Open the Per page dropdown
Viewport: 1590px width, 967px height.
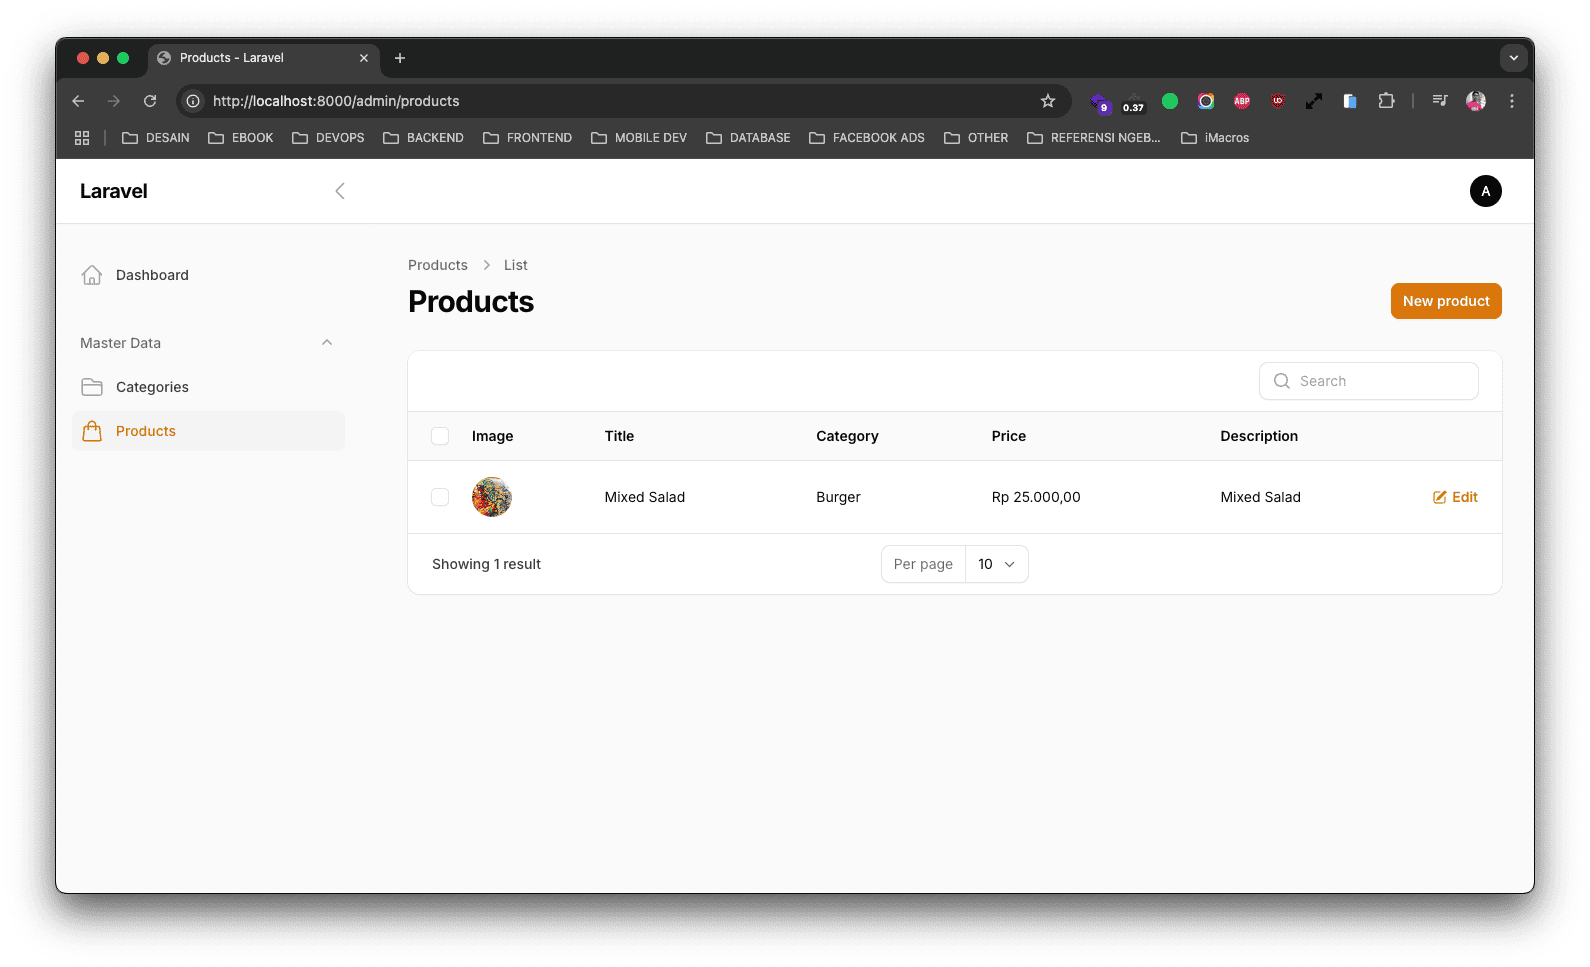click(996, 564)
